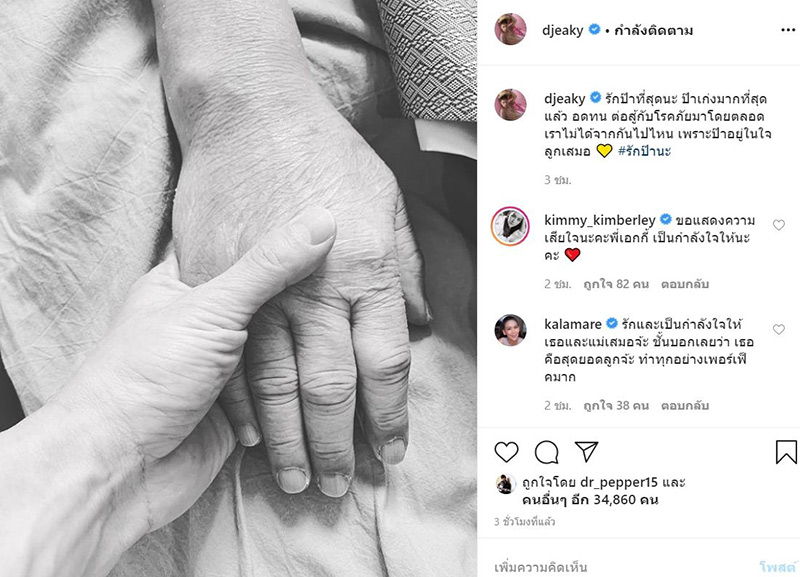Open the list of 34,860 other likers
800x577 pixels.
[x=590, y=499]
